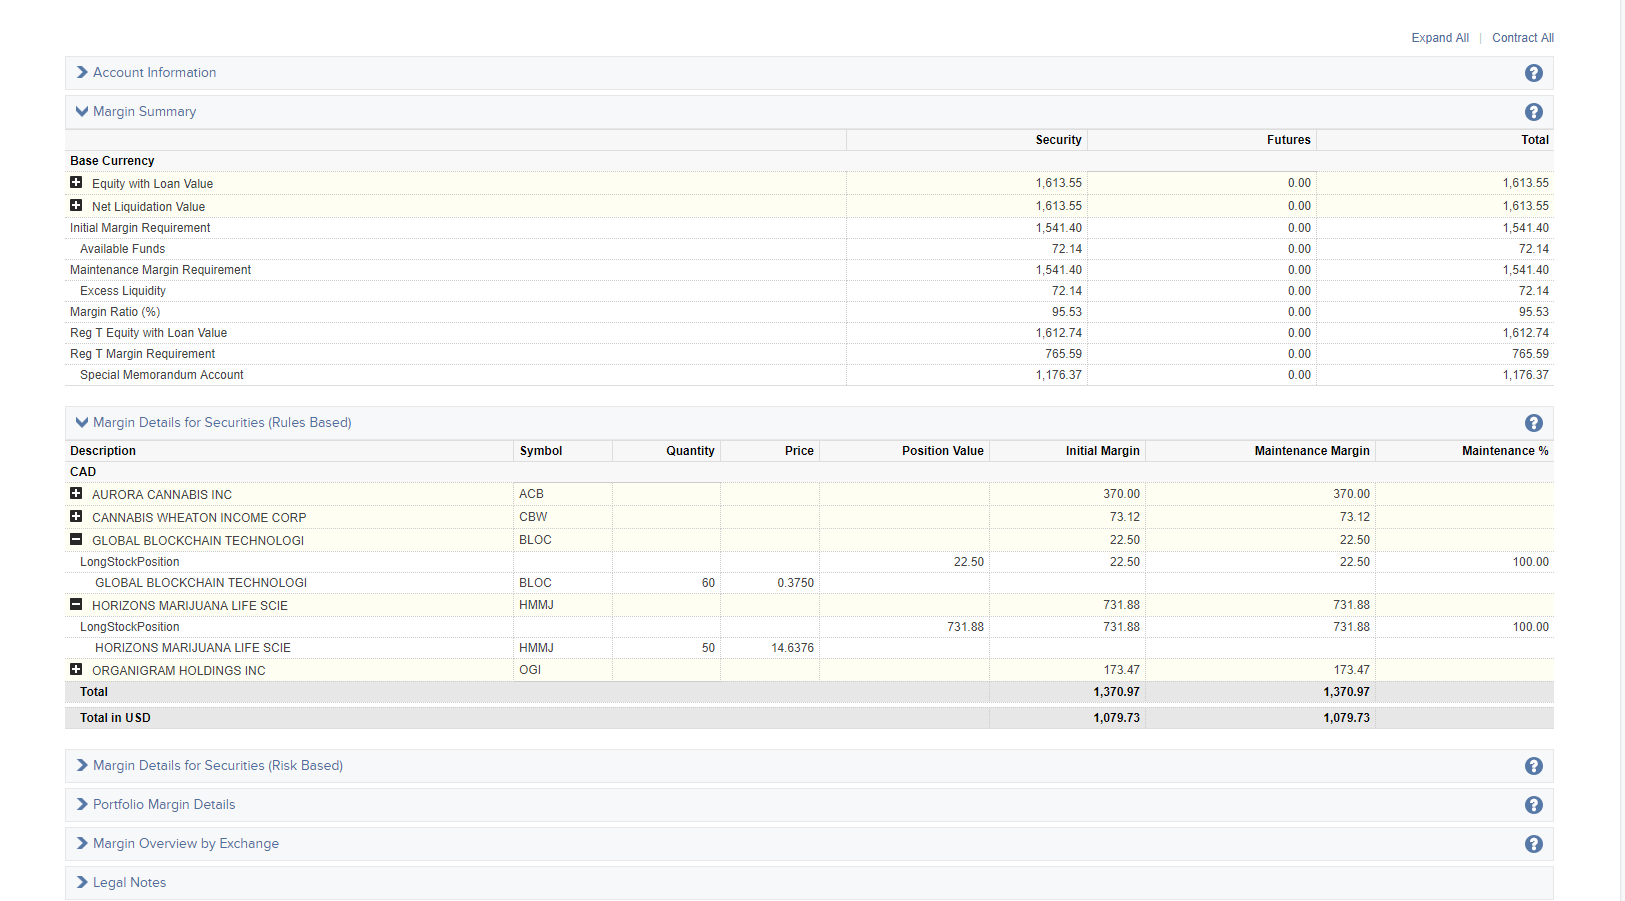This screenshot has height=901, width=1625.
Task: Select the 0.3750 price cell
Action: [x=770, y=583]
